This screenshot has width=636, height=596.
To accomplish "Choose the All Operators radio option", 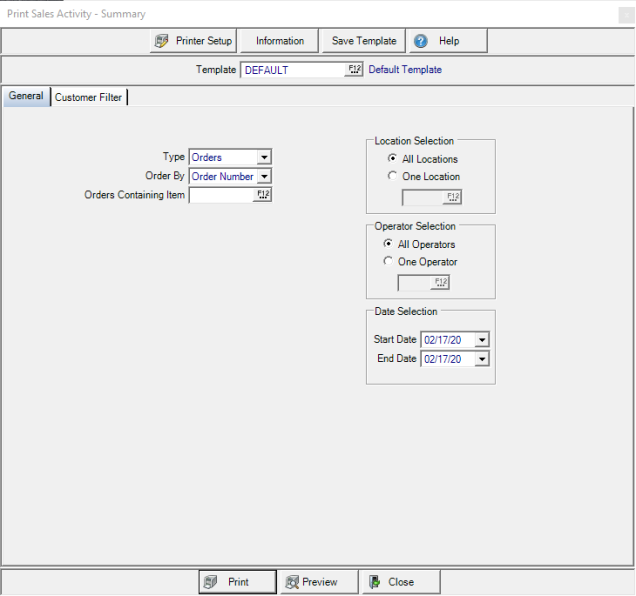I will [x=388, y=244].
